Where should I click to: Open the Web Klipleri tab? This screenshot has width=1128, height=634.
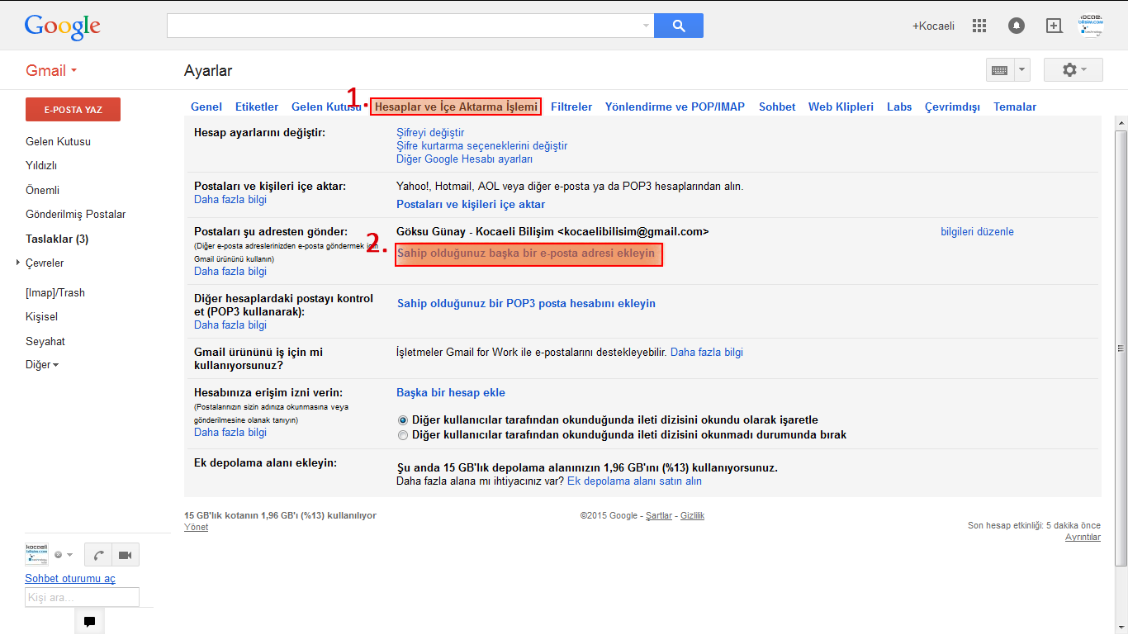click(840, 107)
